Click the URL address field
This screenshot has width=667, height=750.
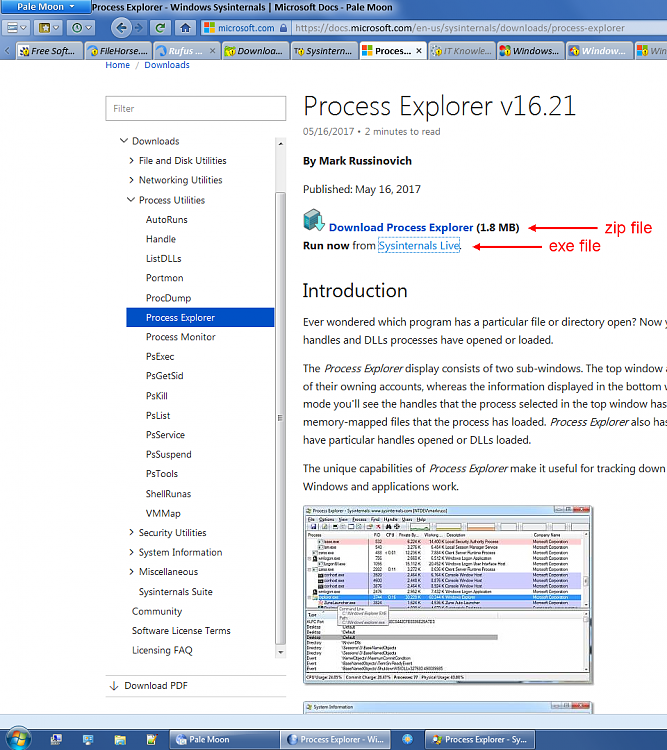(478, 28)
